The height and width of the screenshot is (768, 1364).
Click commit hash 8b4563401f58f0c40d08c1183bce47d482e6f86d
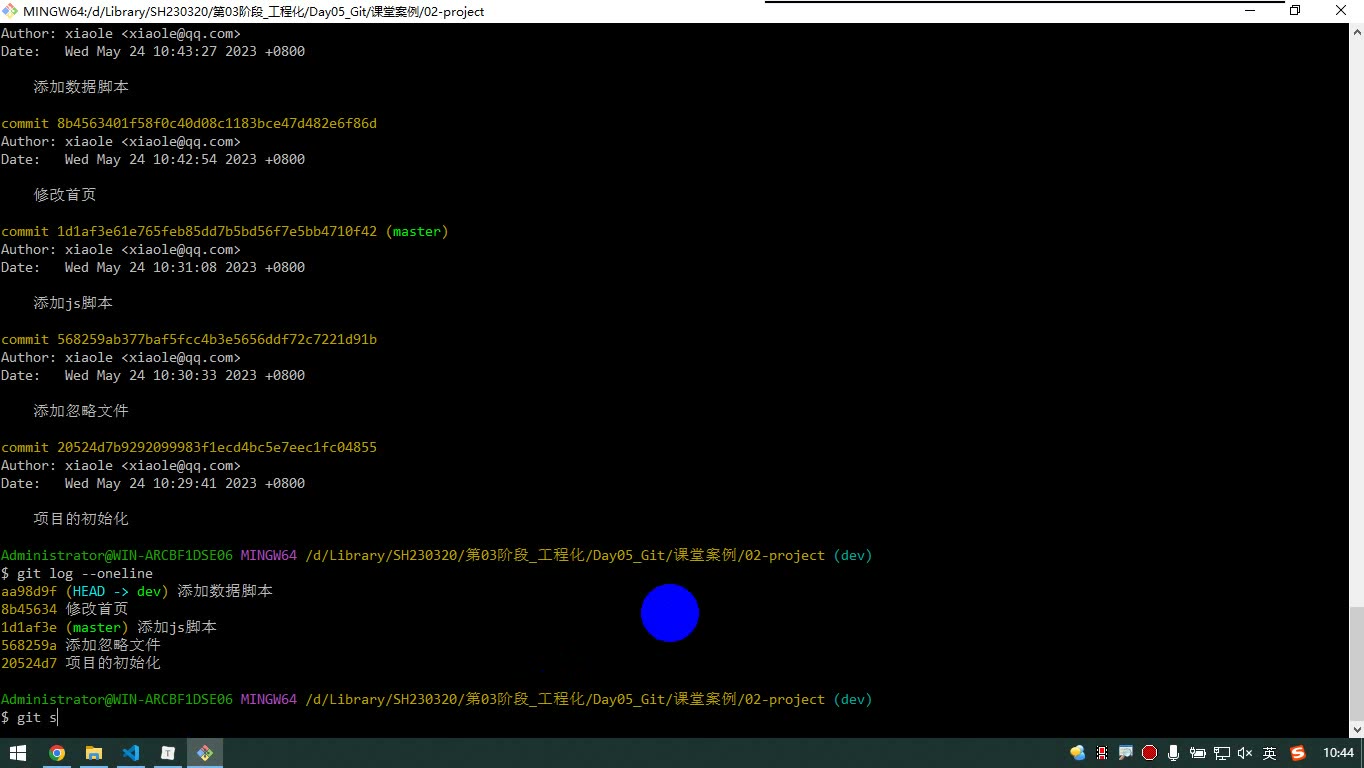(217, 123)
